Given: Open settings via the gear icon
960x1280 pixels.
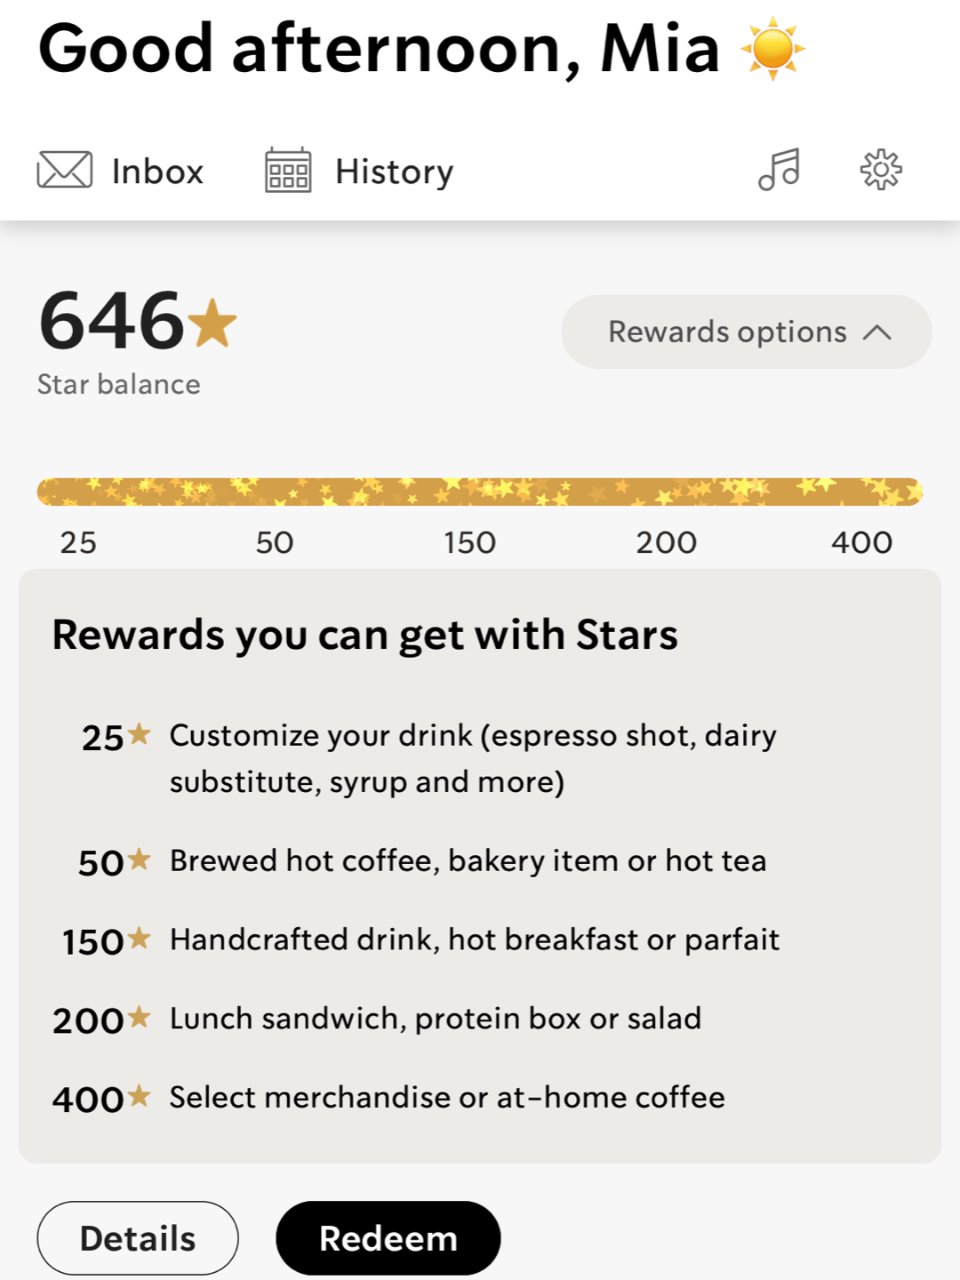Looking at the screenshot, I should (881, 169).
